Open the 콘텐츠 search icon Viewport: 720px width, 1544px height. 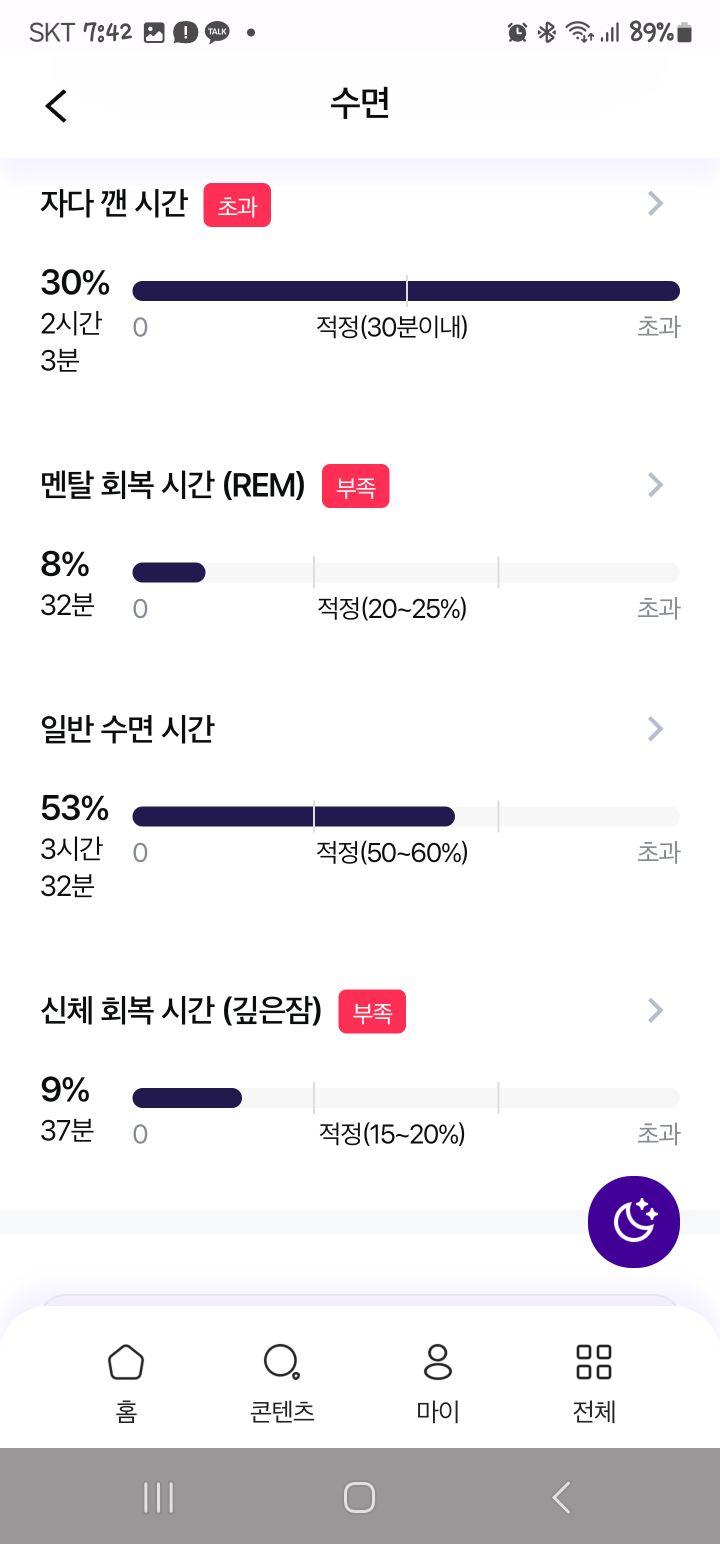coord(282,1362)
